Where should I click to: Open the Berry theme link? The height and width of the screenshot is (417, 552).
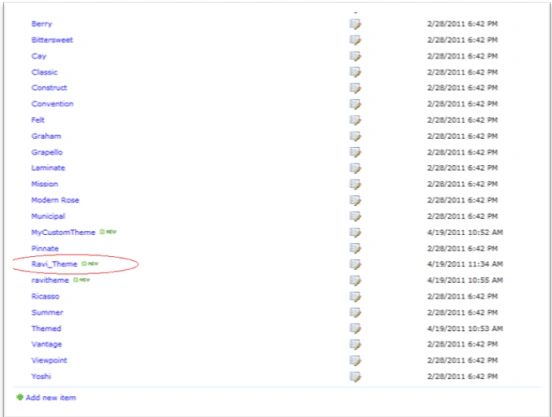(42, 24)
